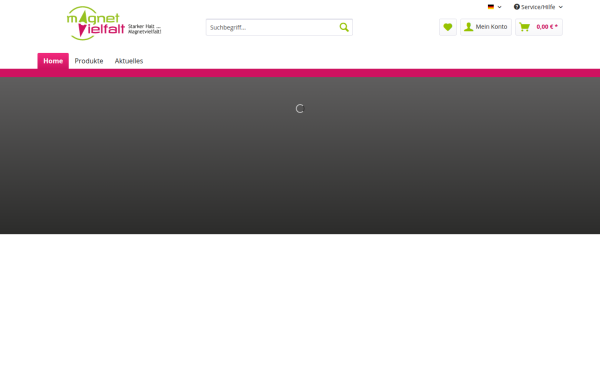600x375 pixels.
Task: Open the wishlist heart icon
Action: point(448,27)
